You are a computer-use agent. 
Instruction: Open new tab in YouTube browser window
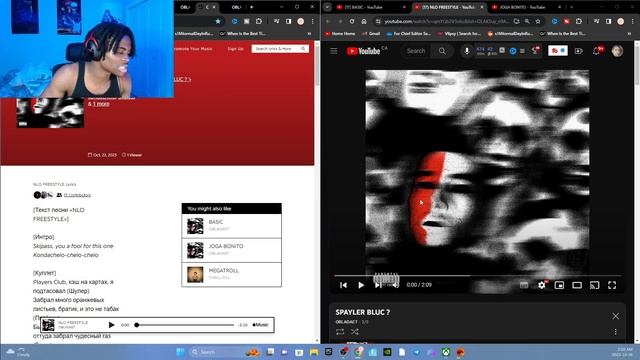pos(571,7)
